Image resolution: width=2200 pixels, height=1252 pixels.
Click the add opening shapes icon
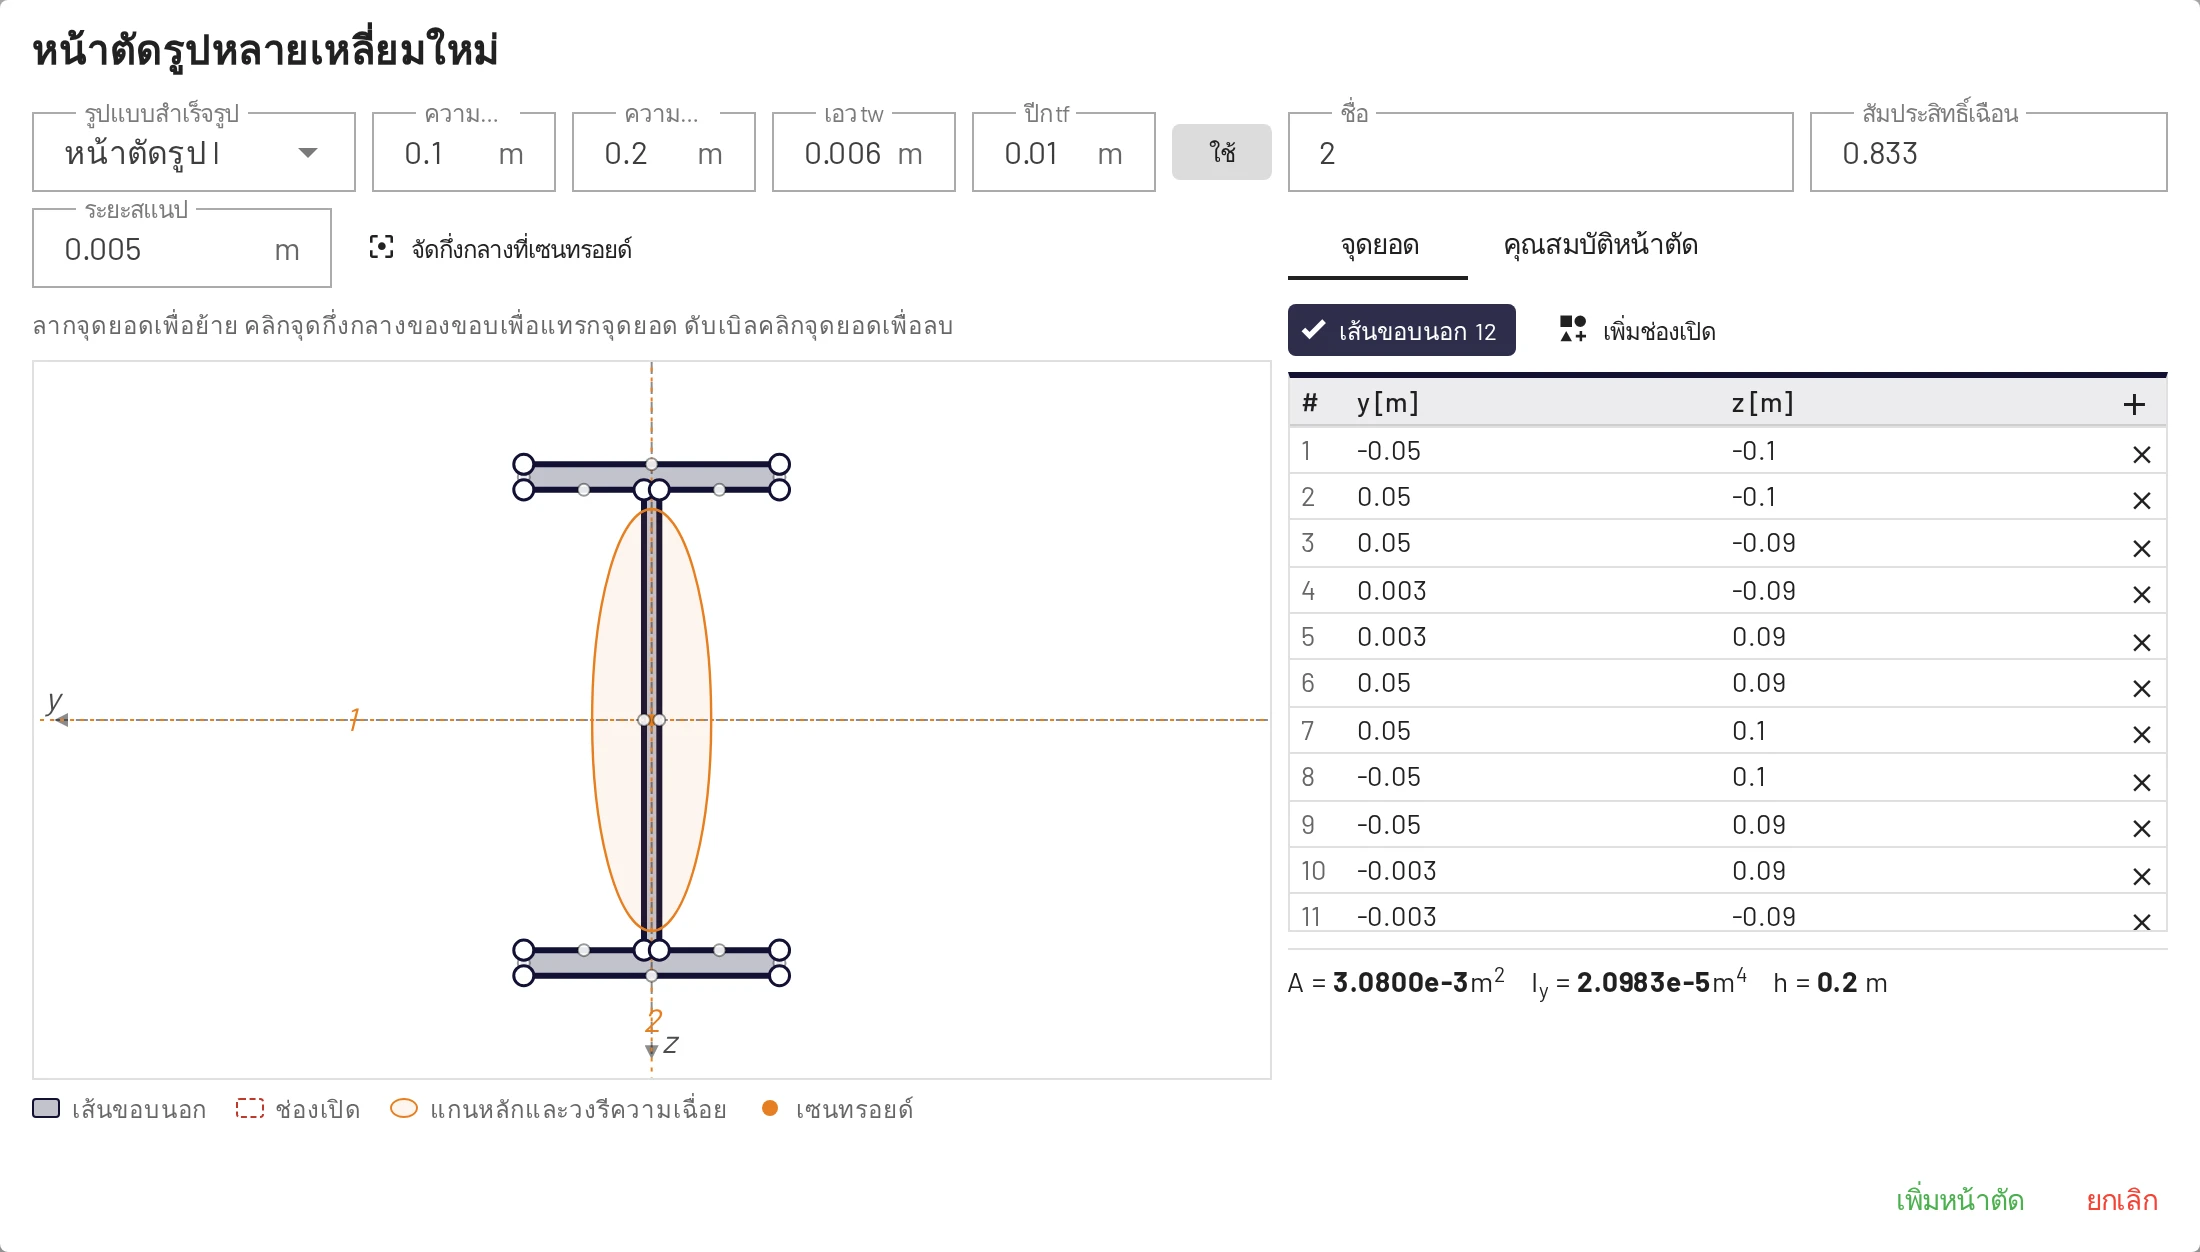1573,329
